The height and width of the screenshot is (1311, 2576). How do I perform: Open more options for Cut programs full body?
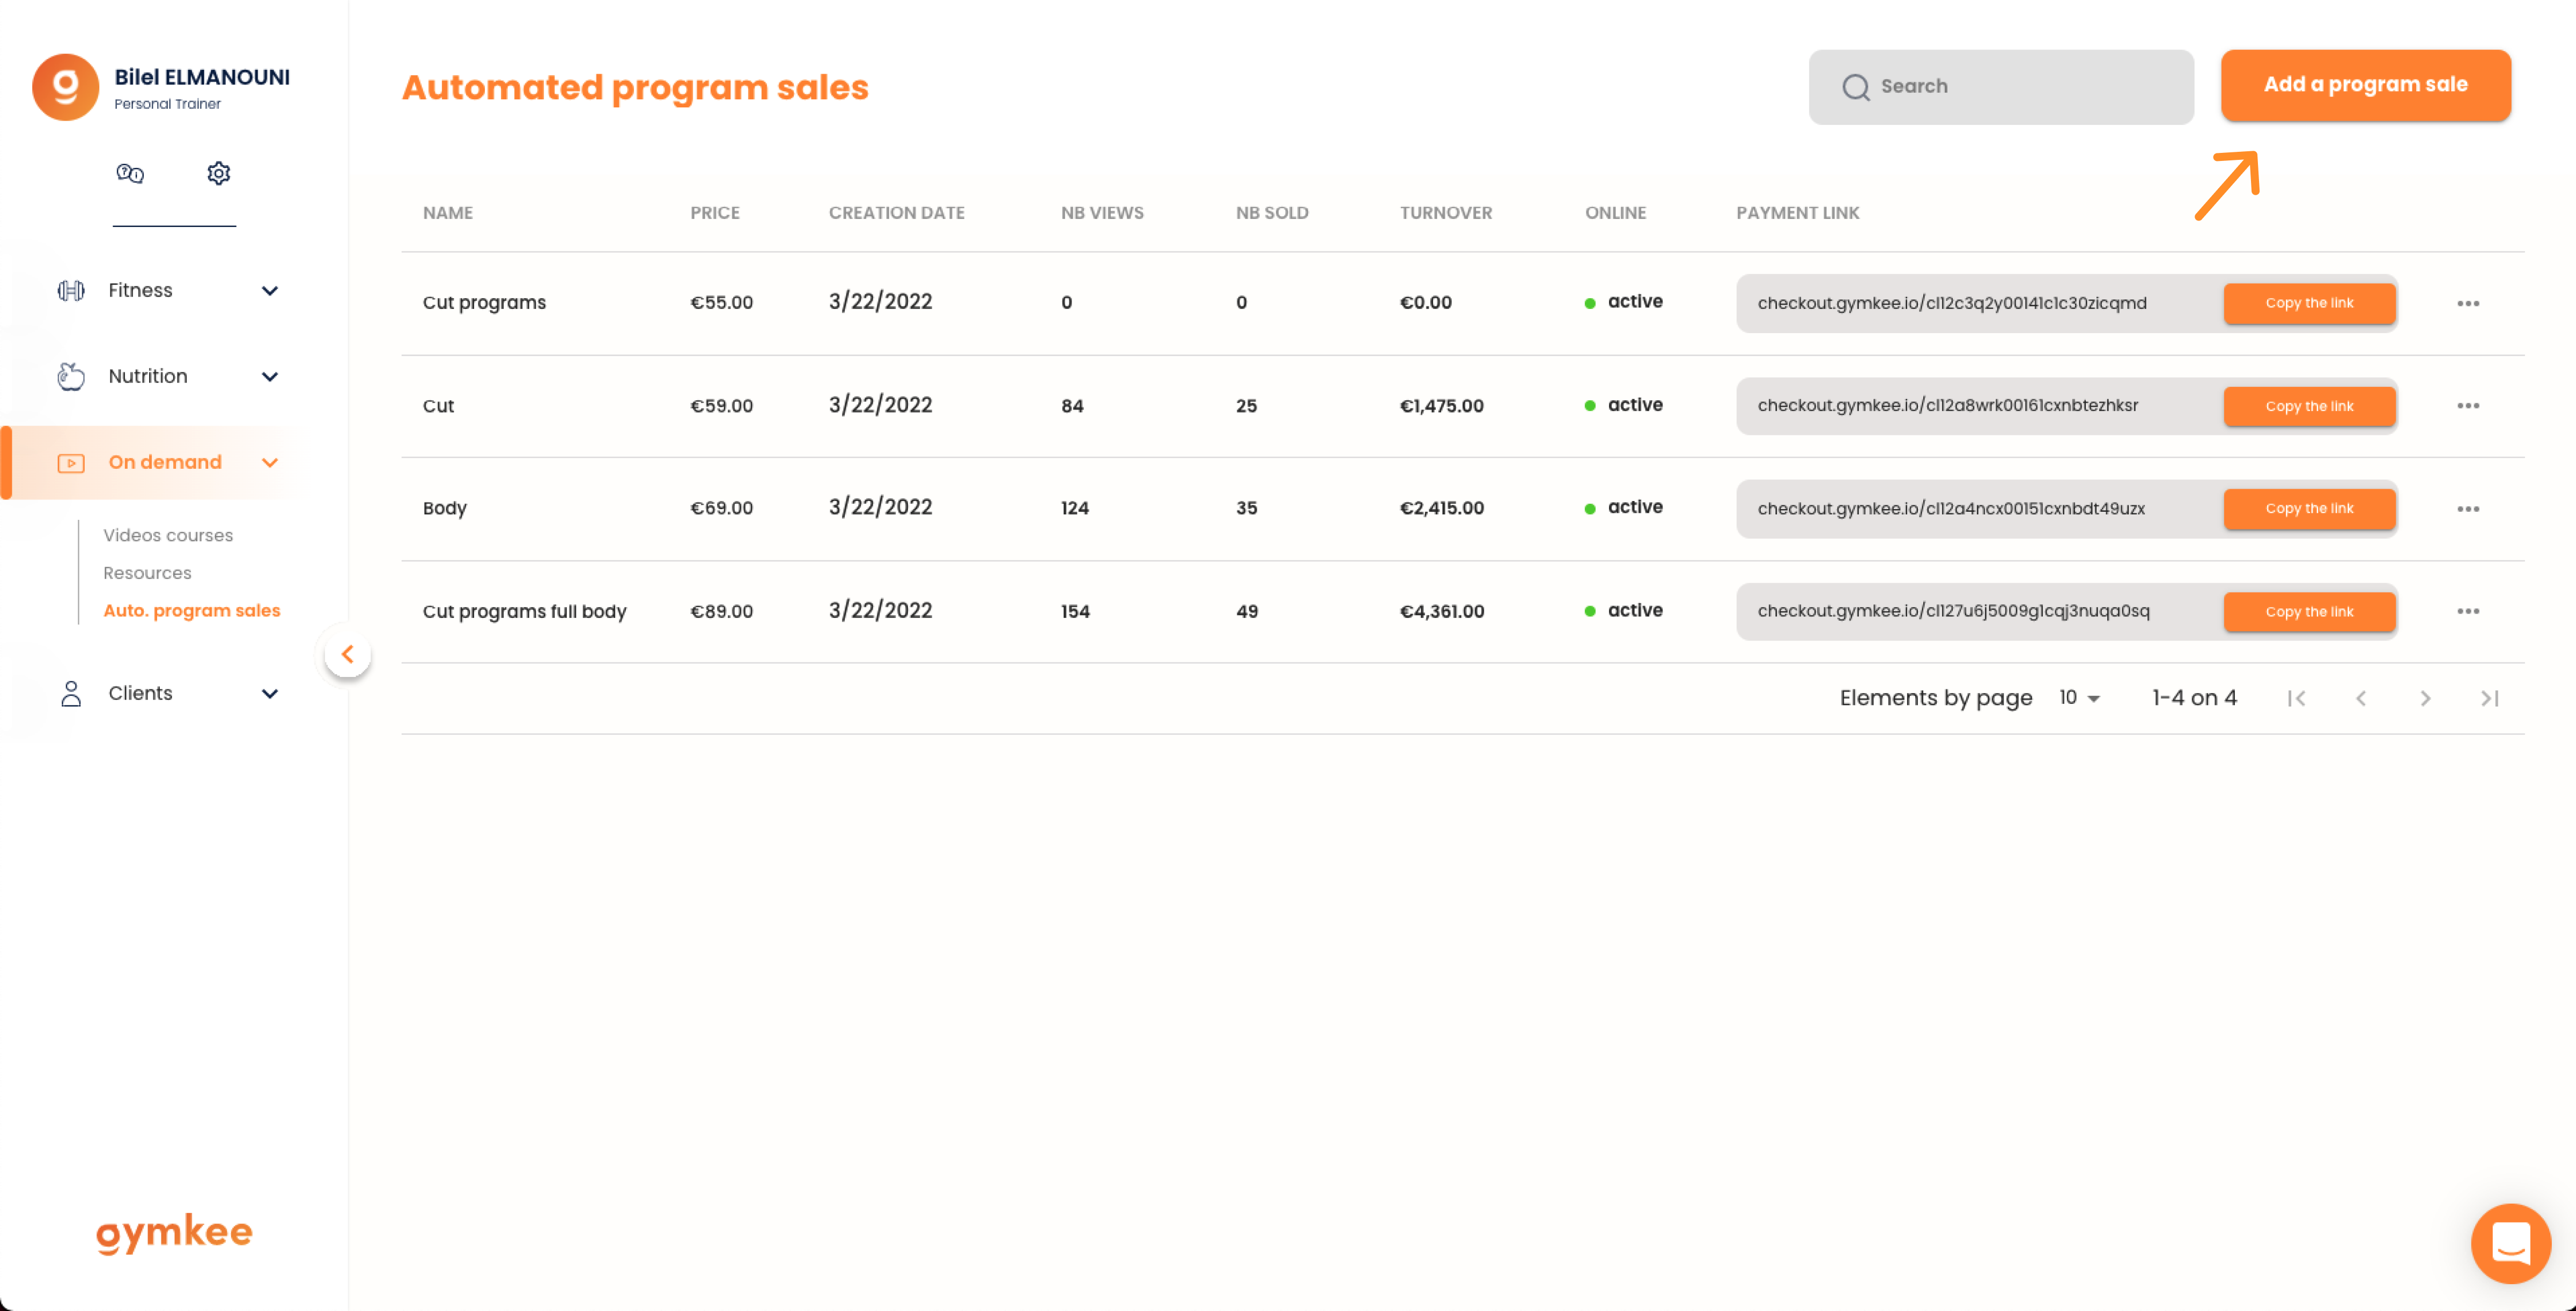pyautogui.click(x=2467, y=611)
